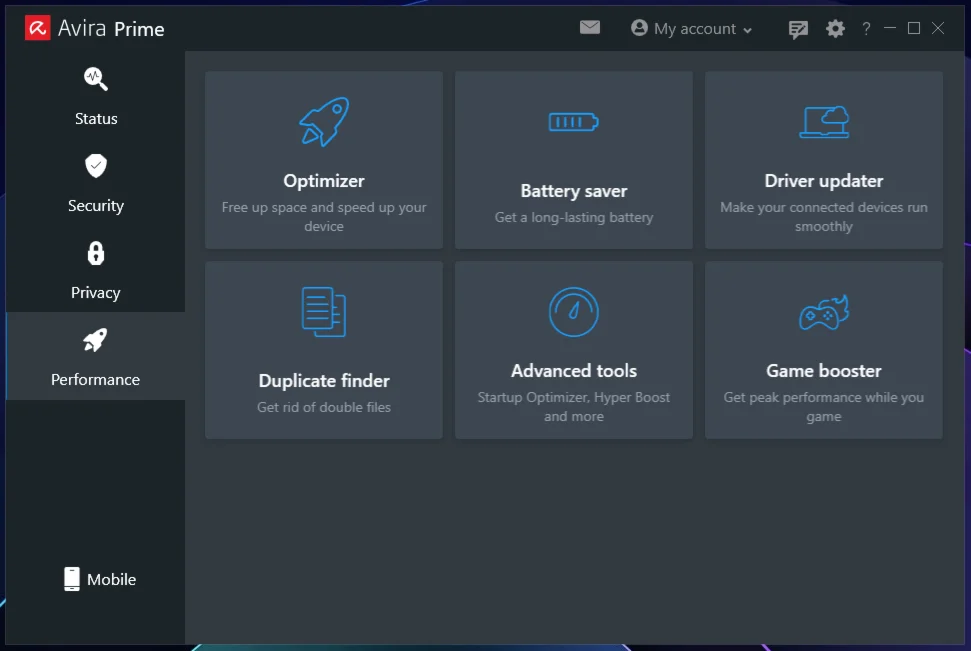Screen dimensions: 971x651
Task: Go to the Security section
Action: pos(96,184)
